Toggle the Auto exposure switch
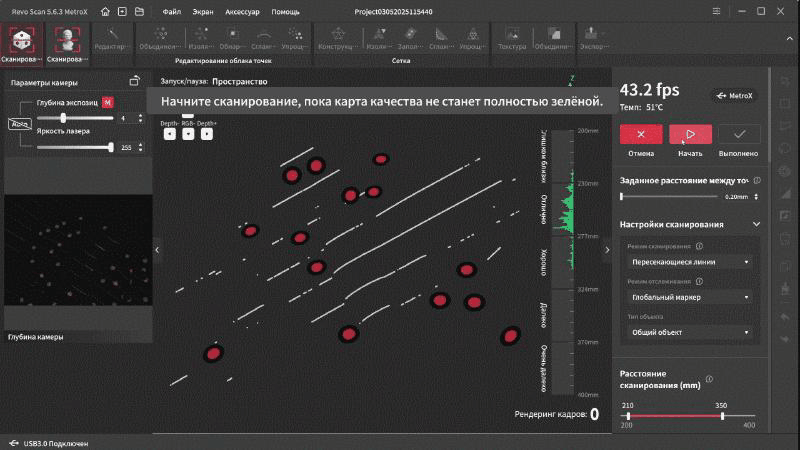The image size is (800, 450). (x=19, y=124)
